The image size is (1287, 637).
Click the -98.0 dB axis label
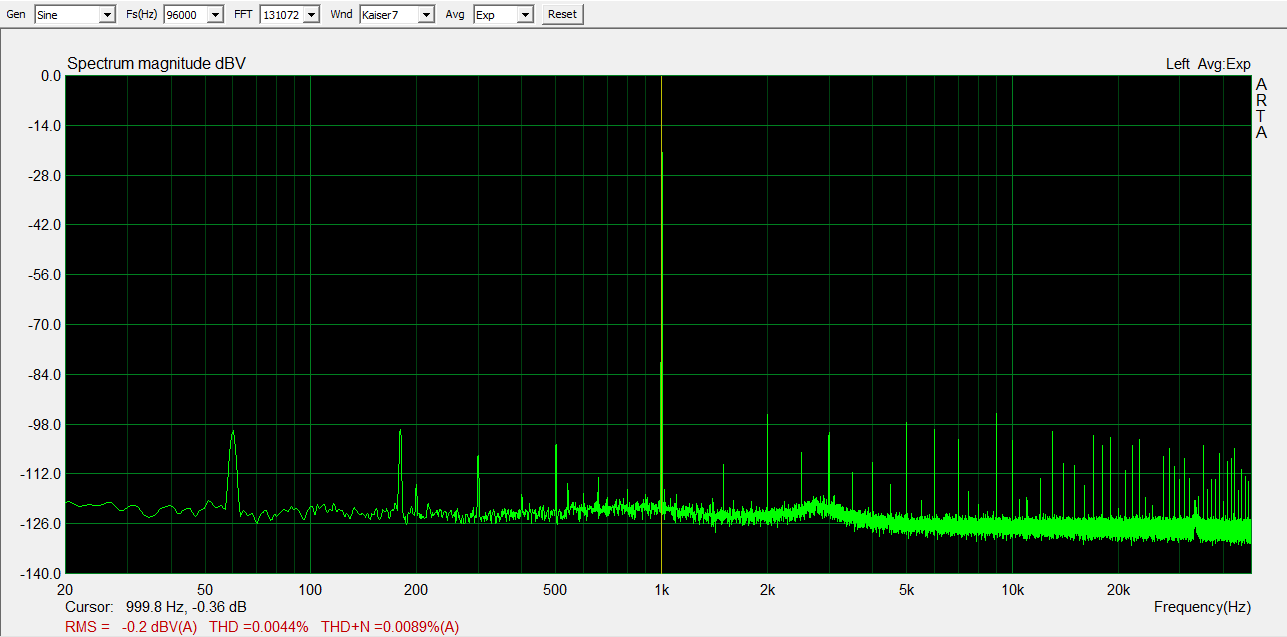(43, 424)
